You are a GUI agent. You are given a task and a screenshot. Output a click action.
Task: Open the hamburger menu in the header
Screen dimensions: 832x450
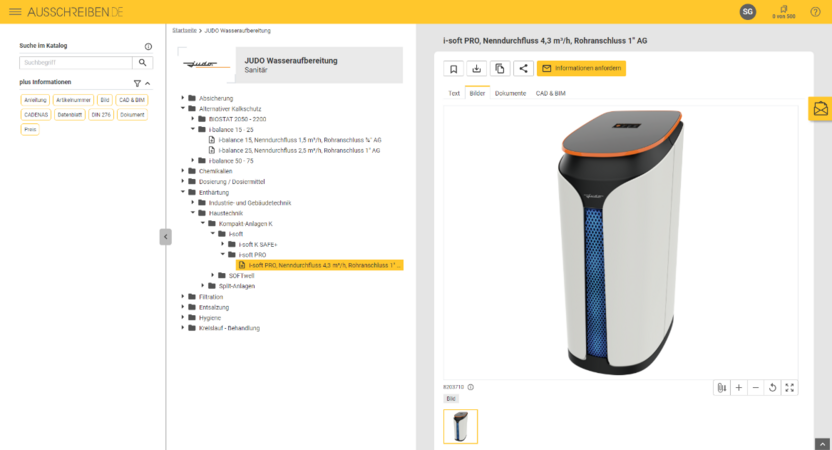tap(14, 11)
